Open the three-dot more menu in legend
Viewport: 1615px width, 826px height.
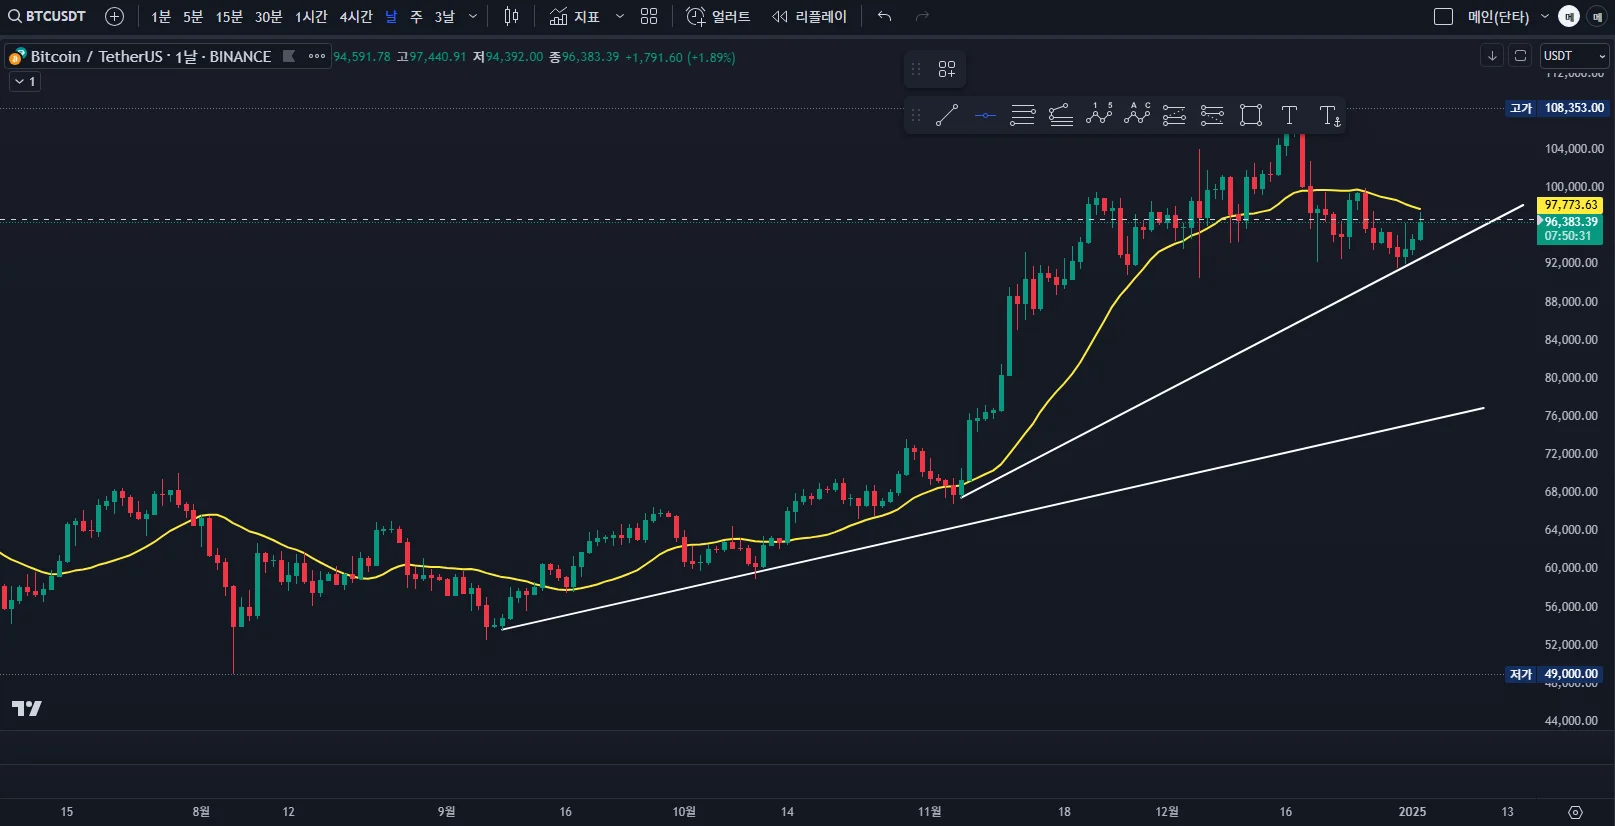[x=317, y=56]
